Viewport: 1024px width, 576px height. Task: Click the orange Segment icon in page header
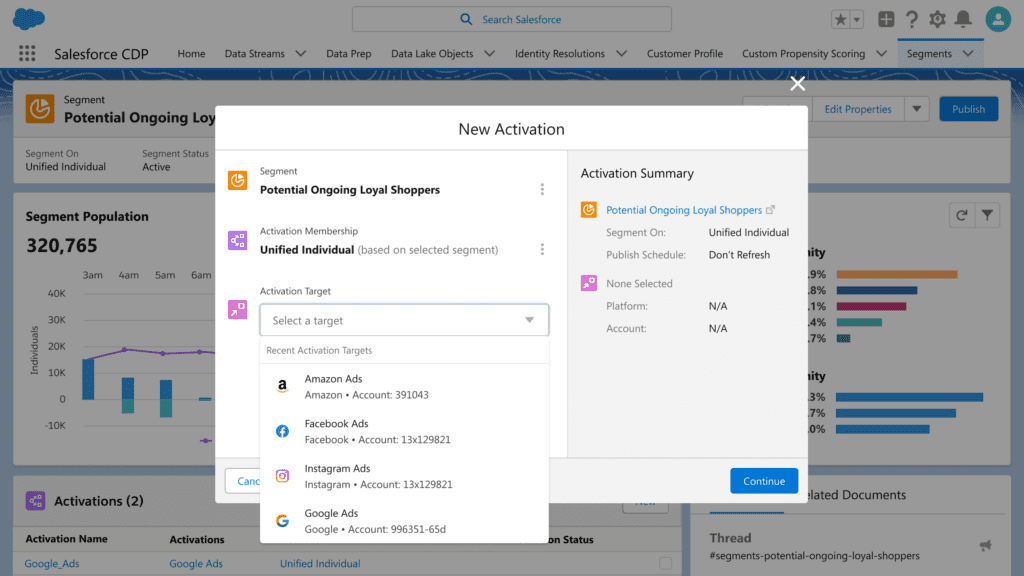point(39,108)
